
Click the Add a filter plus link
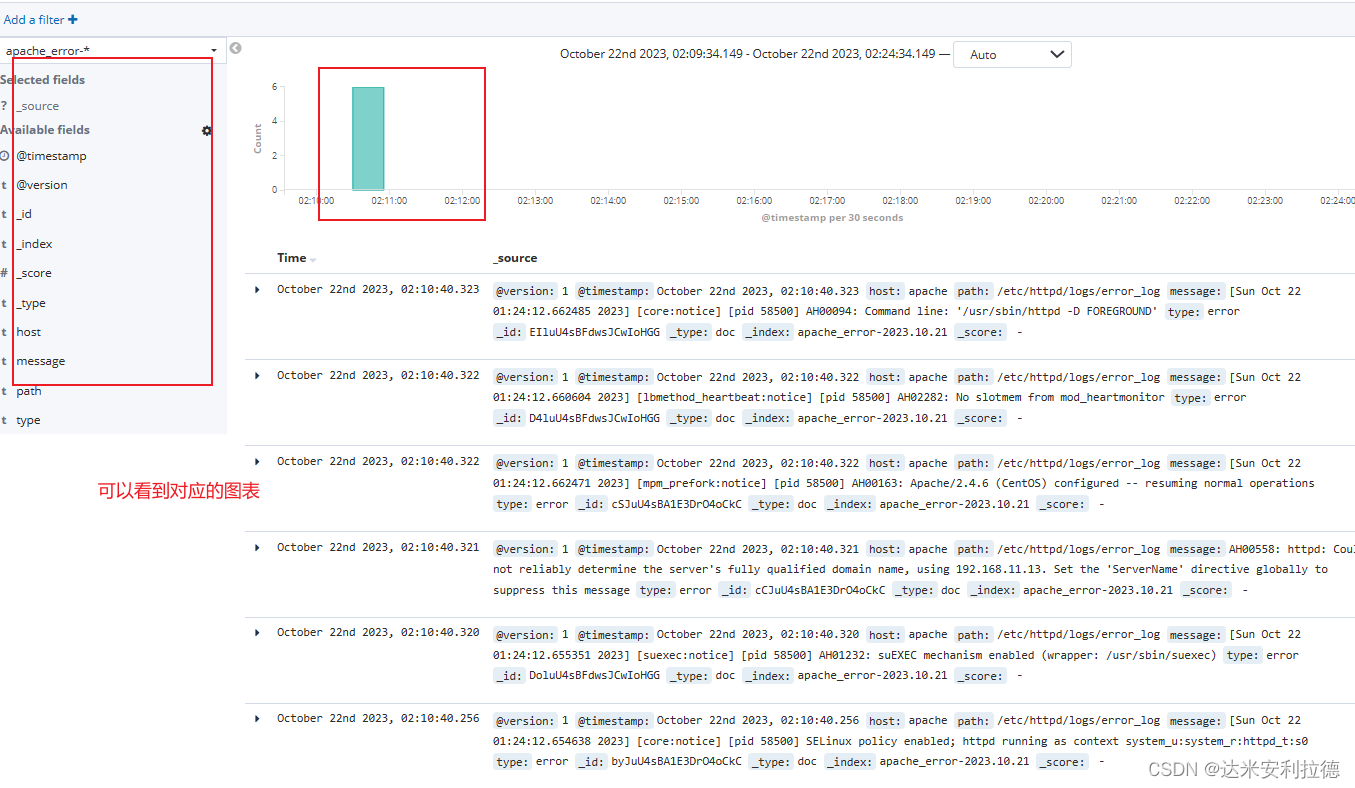coord(40,19)
